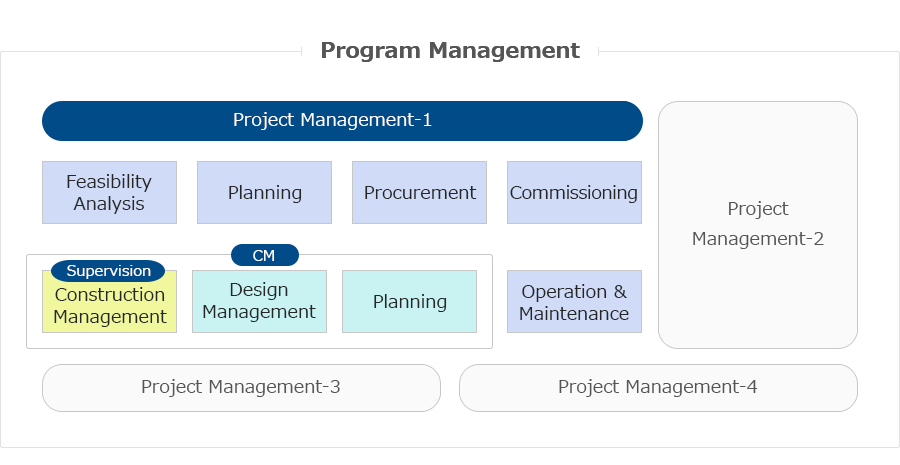Click the Supervision pill label

[108, 270]
